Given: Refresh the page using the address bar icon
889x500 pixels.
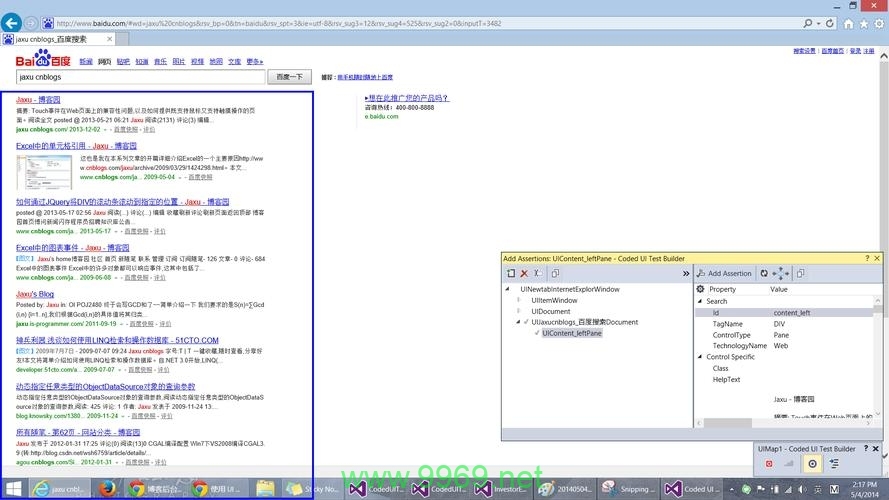Looking at the screenshot, I should pos(830,23).
